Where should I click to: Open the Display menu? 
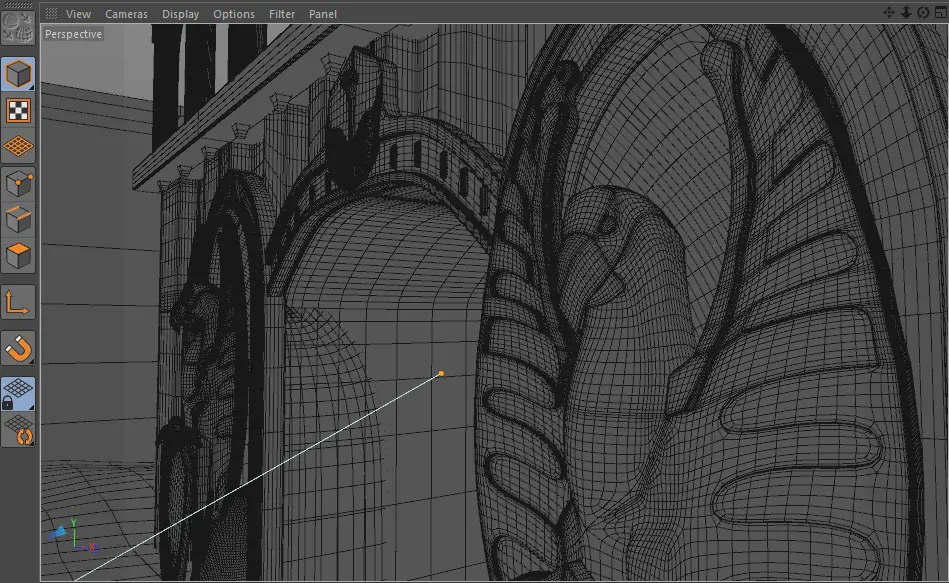[180, 13]
